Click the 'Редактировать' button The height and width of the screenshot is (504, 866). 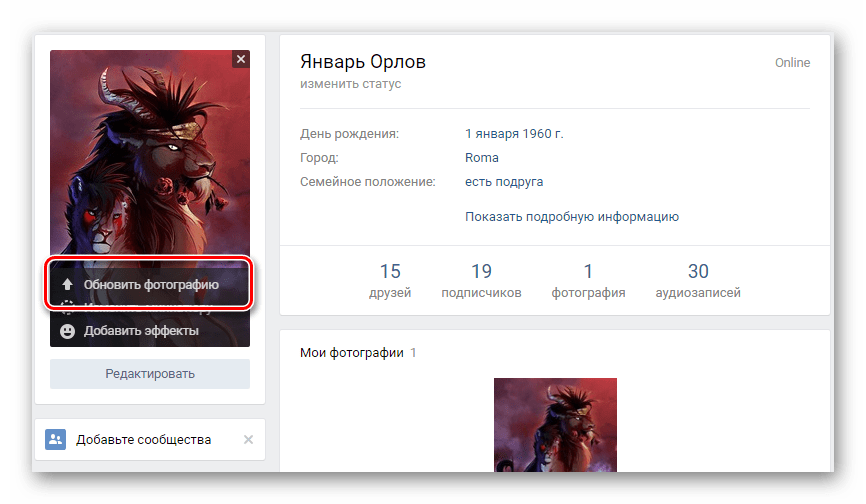150,374
